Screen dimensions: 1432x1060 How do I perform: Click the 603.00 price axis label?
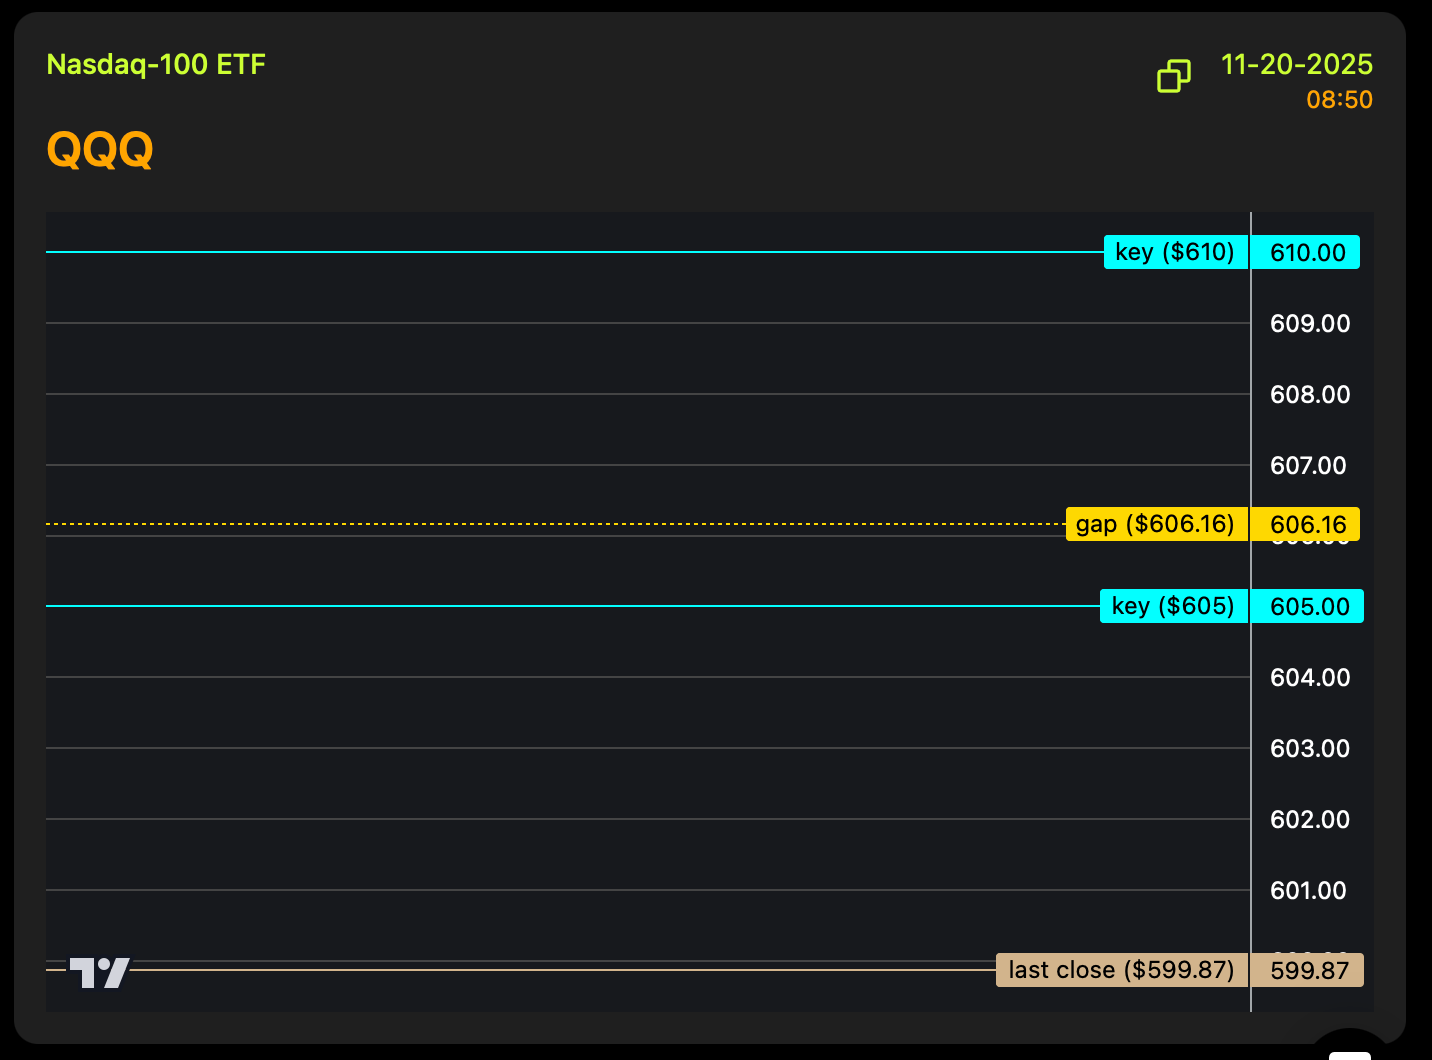tap(1309, 749)
